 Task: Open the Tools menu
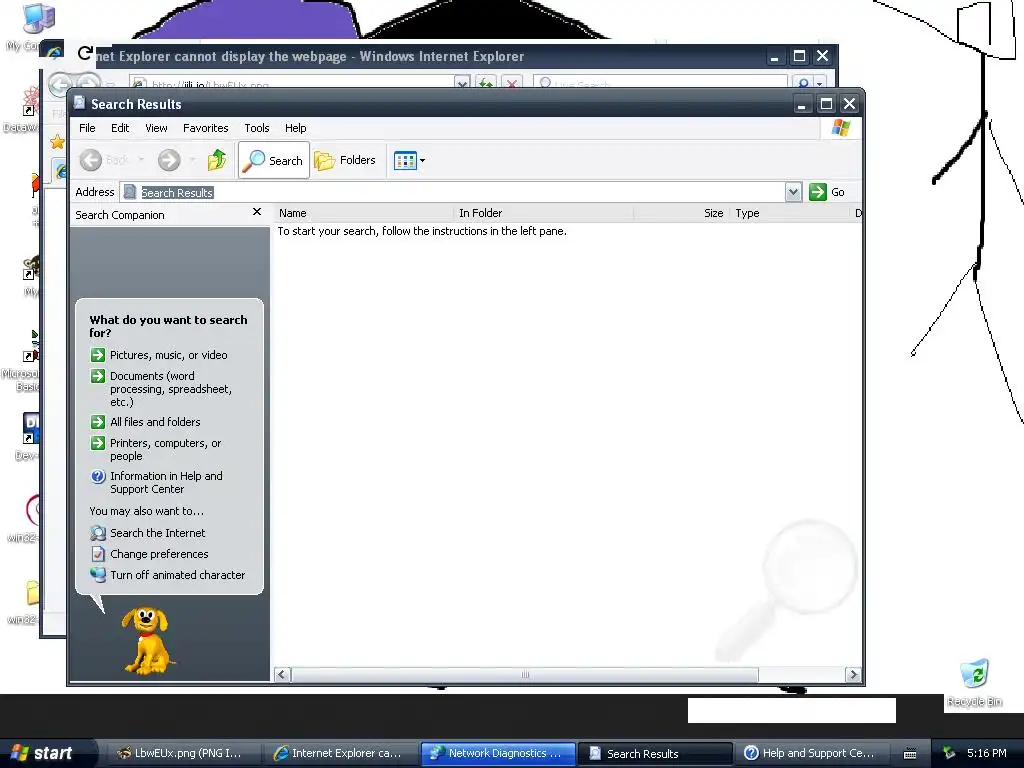pos(257,128)
